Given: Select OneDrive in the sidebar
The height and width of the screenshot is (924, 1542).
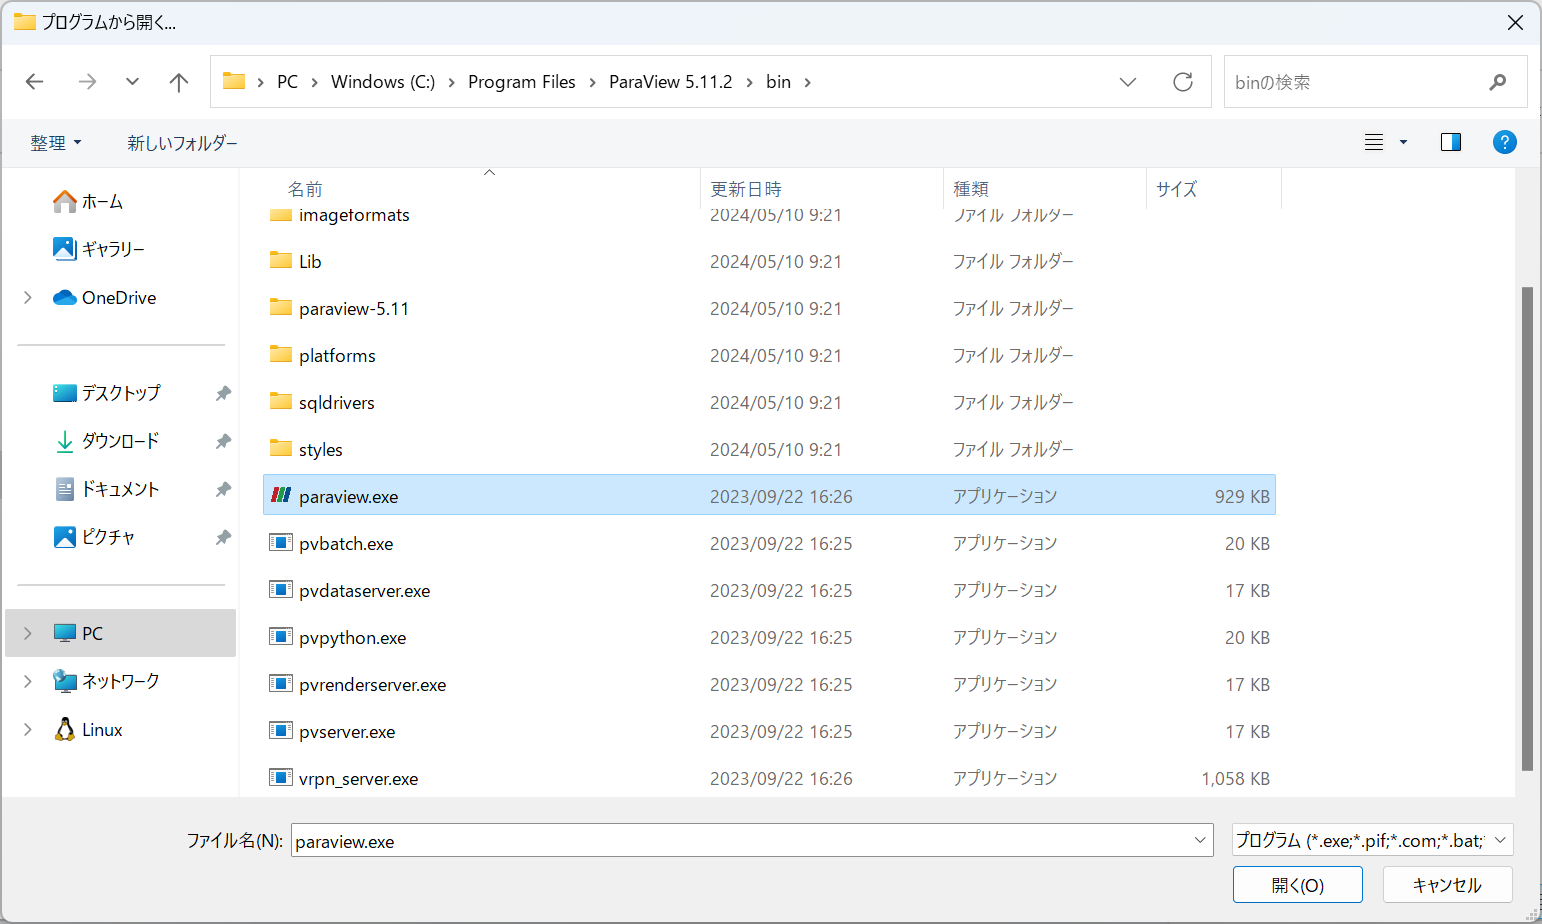Looking at the screenshot, I should [x=119, y=298].
